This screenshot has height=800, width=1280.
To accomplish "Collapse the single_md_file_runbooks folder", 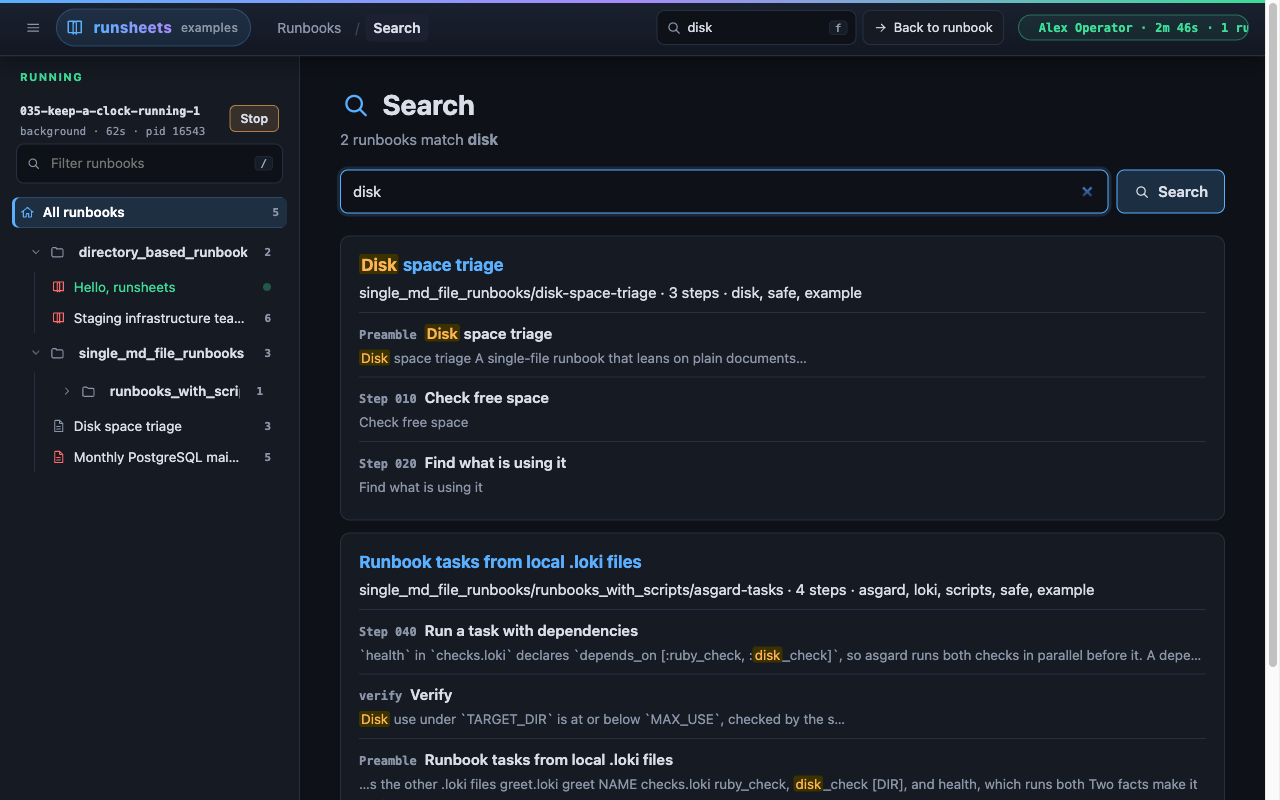I will 36,353.
